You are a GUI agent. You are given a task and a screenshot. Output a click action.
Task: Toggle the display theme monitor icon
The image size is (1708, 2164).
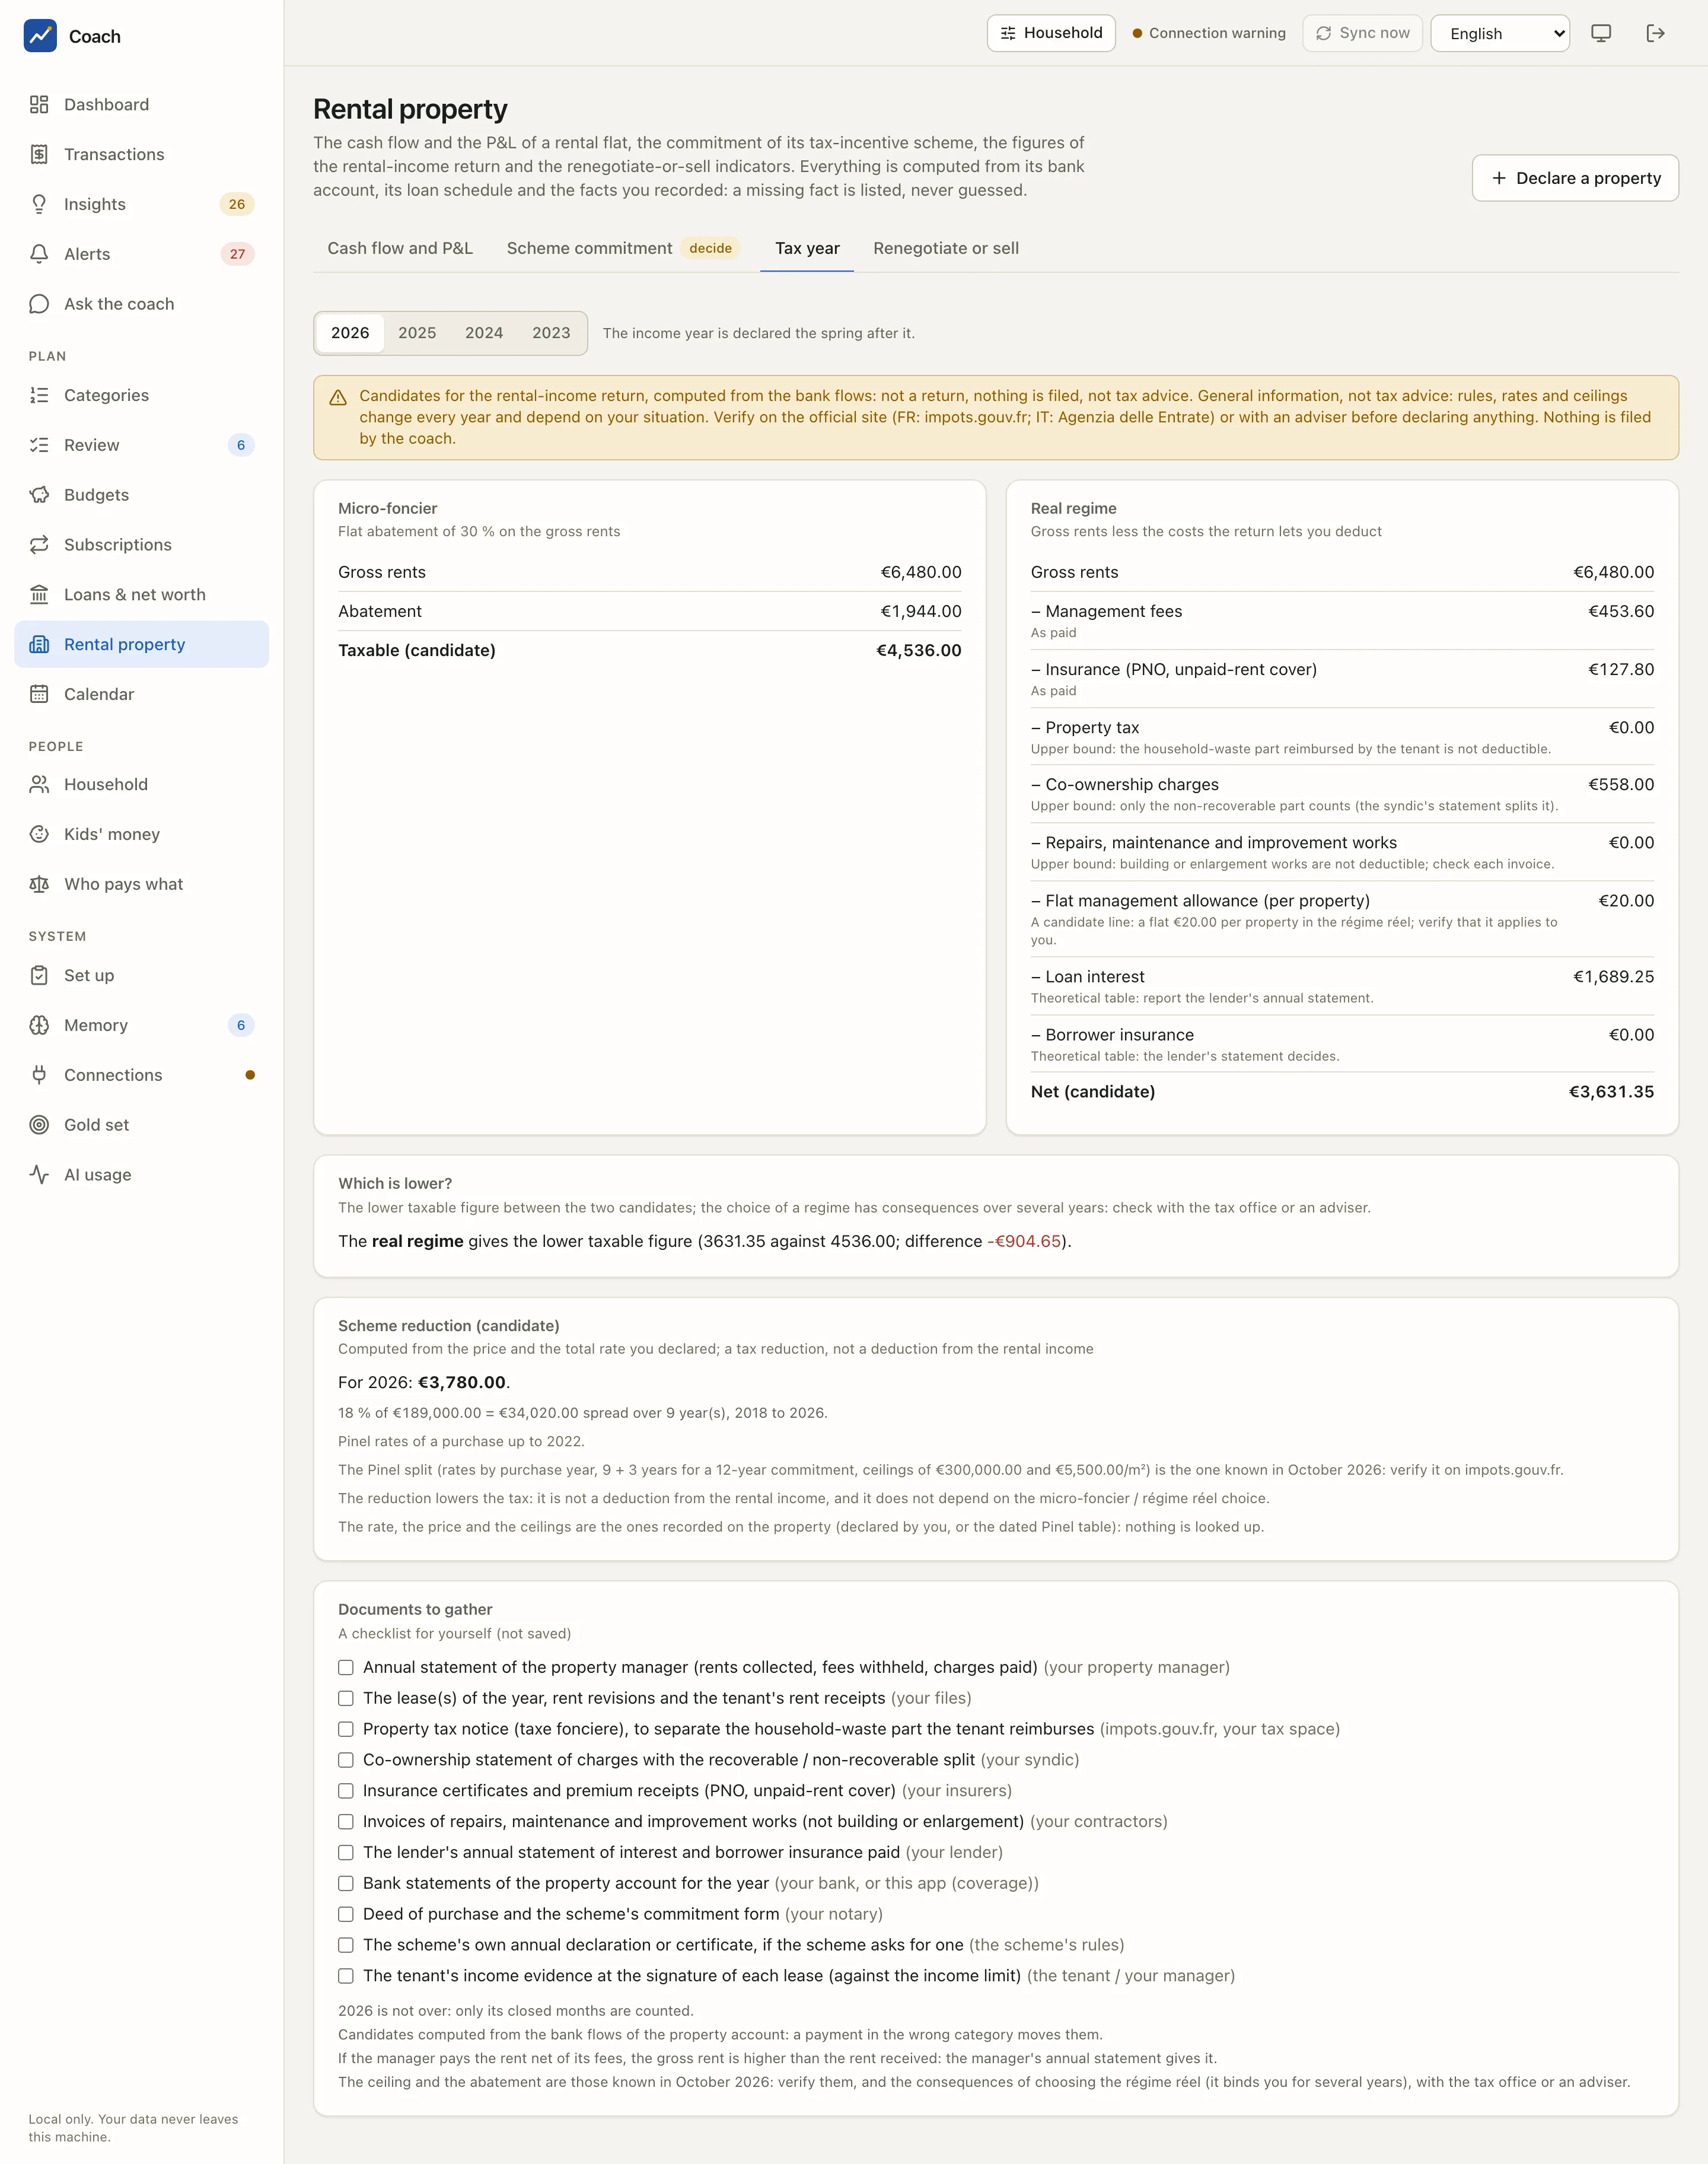pyautogui.click(x=1601, y=33)
